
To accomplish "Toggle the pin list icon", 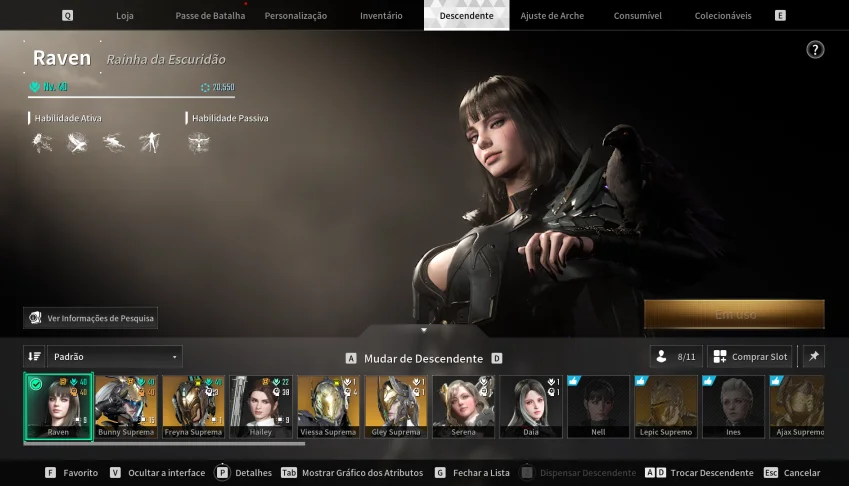I will click(x=814, y=357).
